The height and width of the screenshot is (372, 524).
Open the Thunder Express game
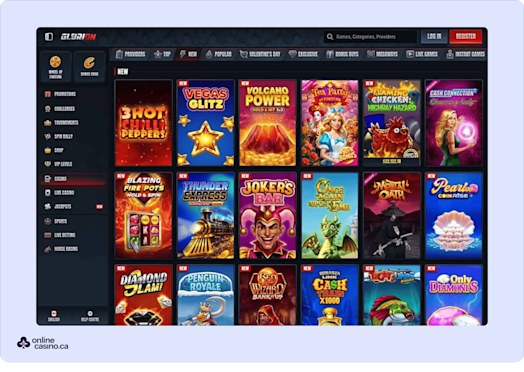(x=206, y=216)
